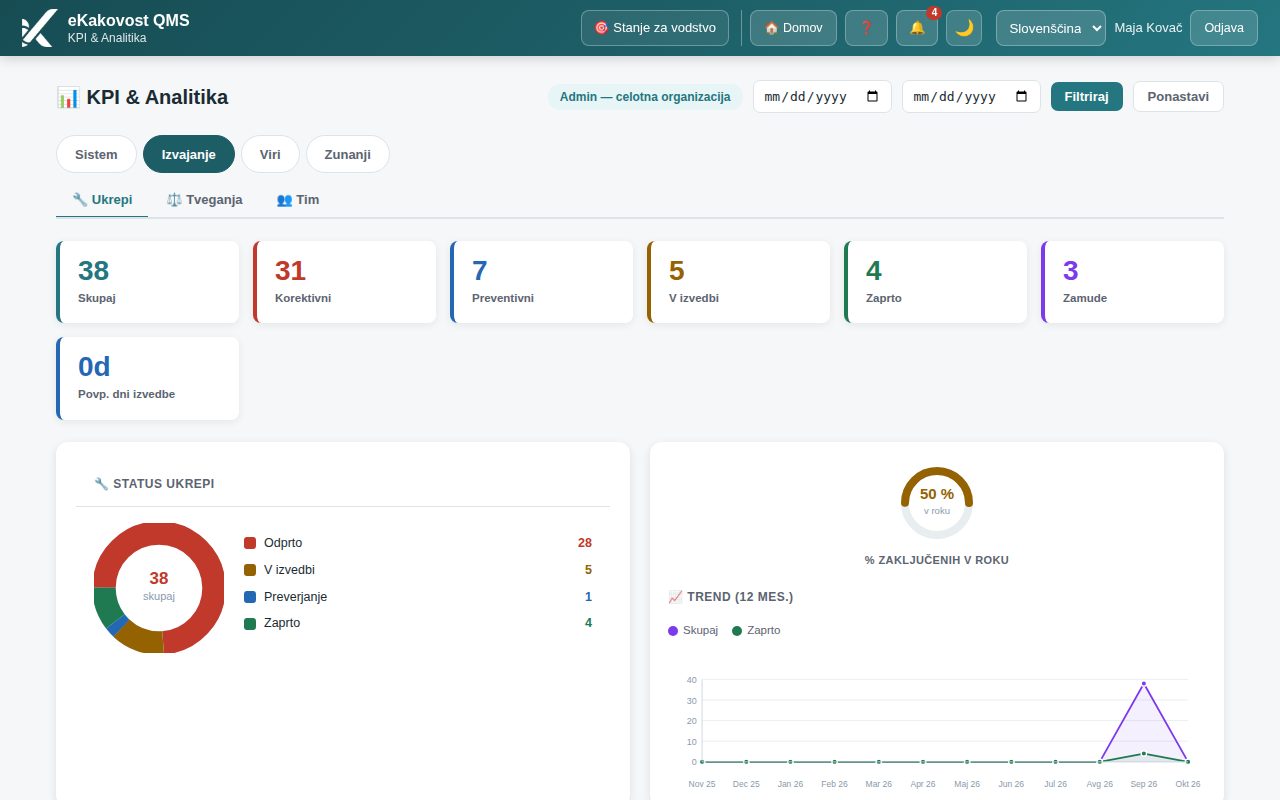Click the green Zaprto status legend swatch
This screenshot has height=800, width=1280.
(x=250, y=623)
